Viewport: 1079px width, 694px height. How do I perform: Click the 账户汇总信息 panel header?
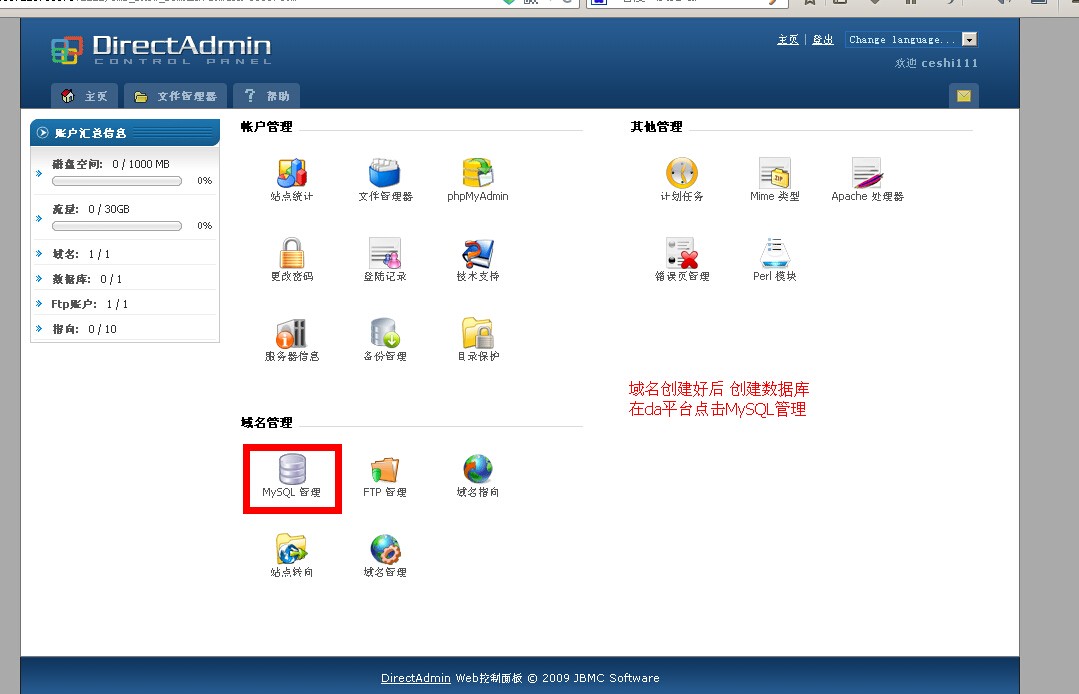[125, 132]
